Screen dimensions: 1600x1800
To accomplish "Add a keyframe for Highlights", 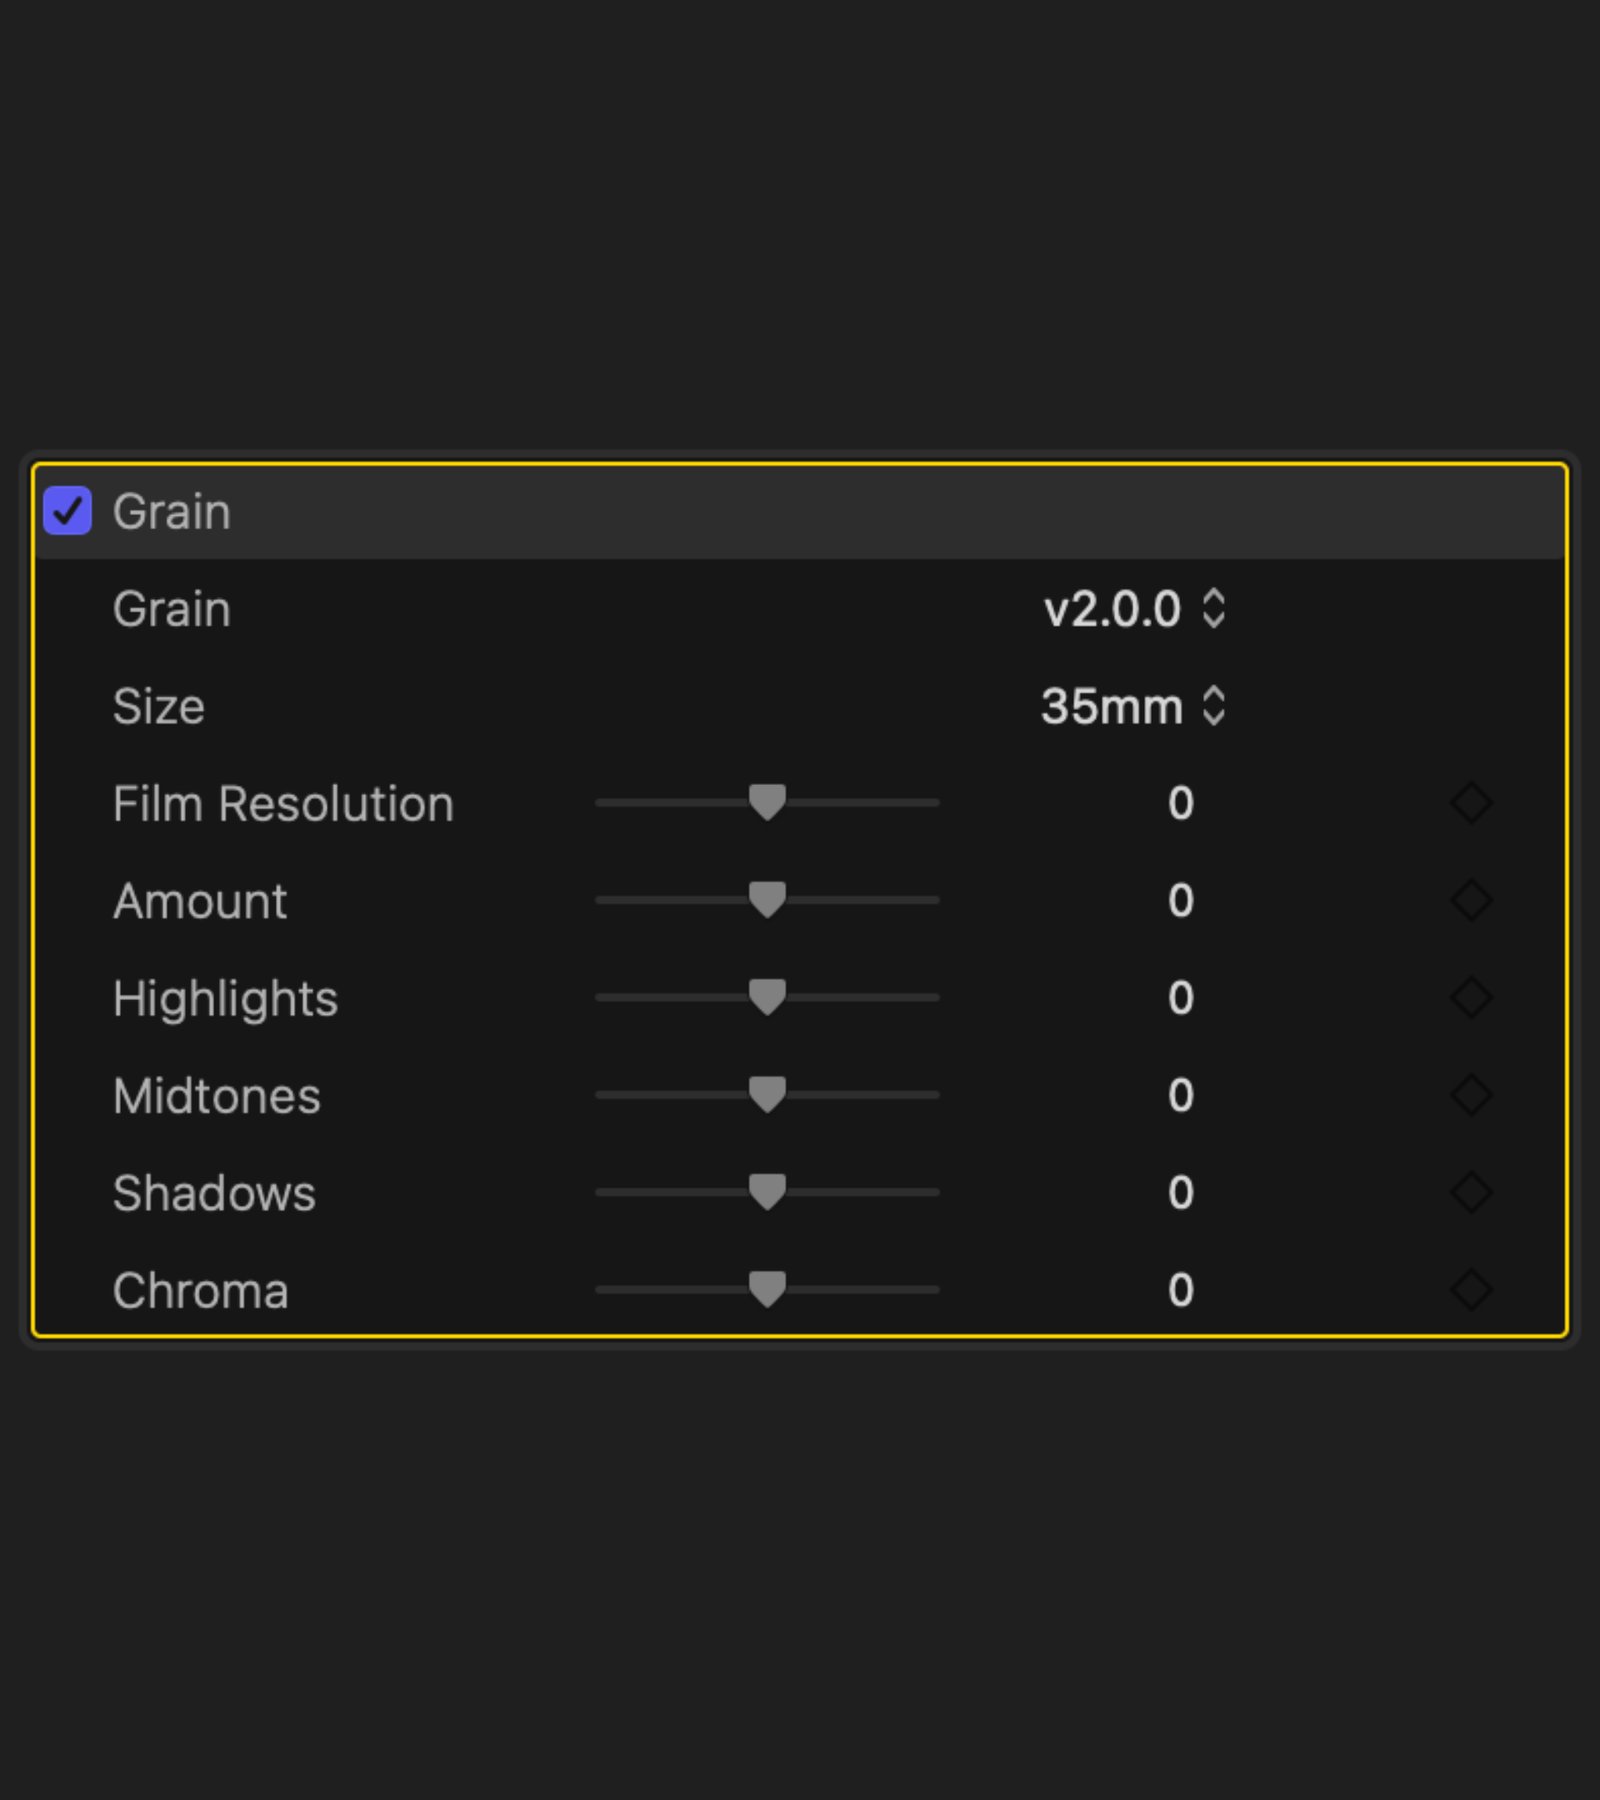I will [1470, 997].
